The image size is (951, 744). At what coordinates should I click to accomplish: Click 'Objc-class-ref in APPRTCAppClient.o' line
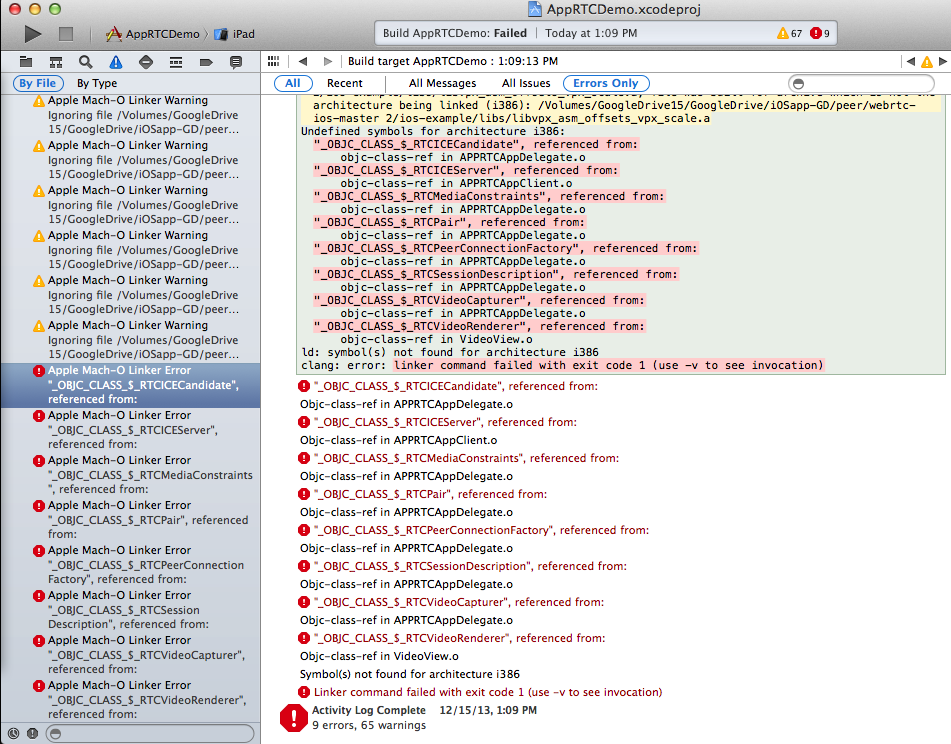click(398, 440)
